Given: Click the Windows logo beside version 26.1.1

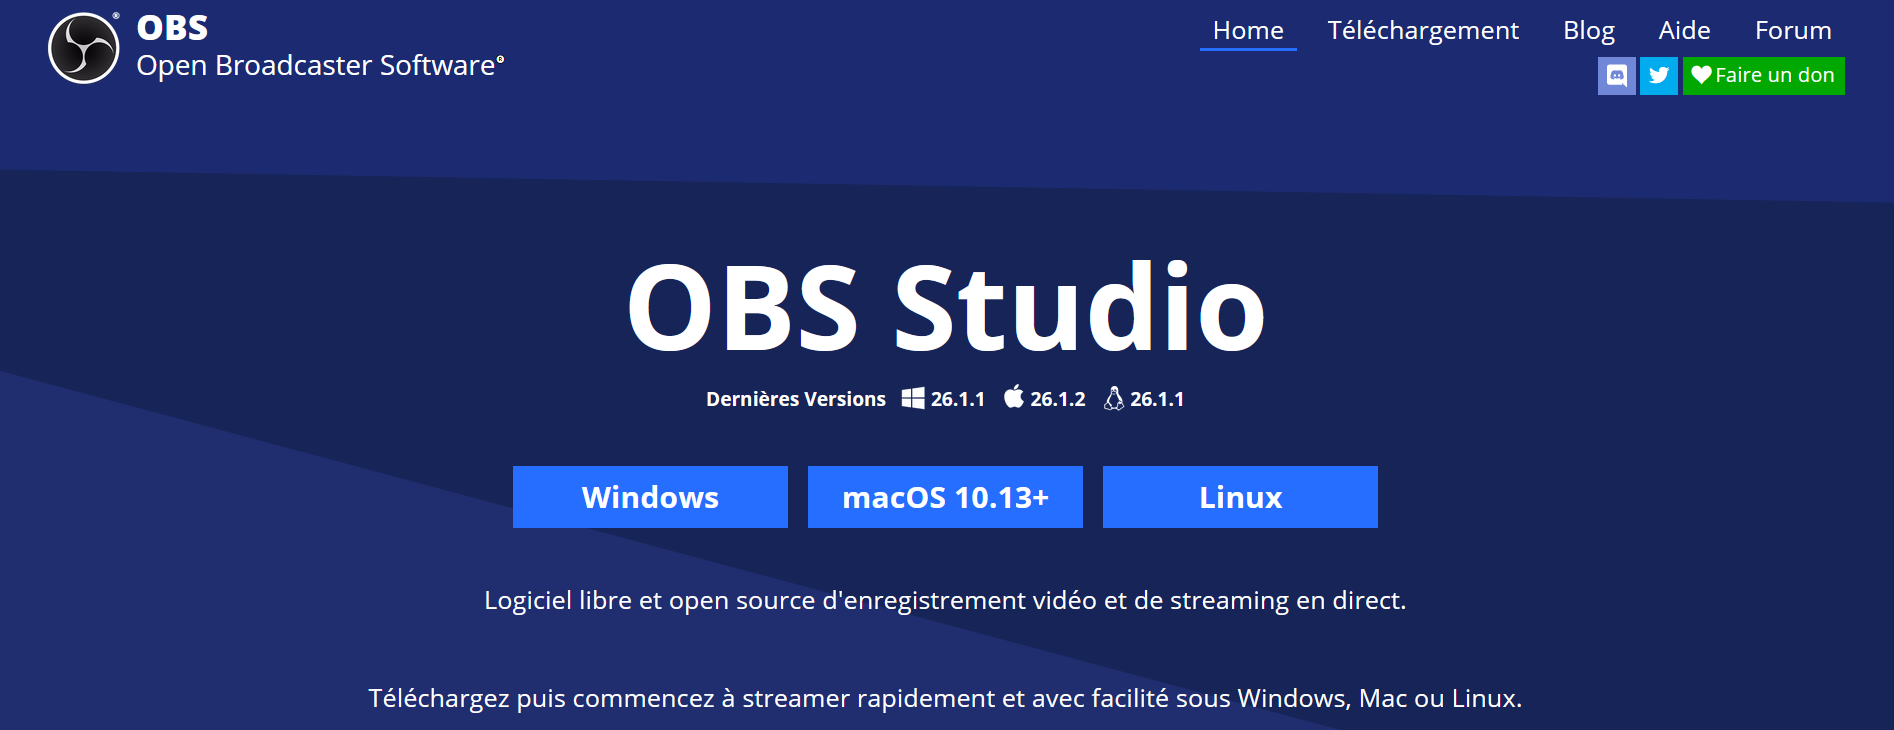Looking at the screenshot, I should point(913,398).
